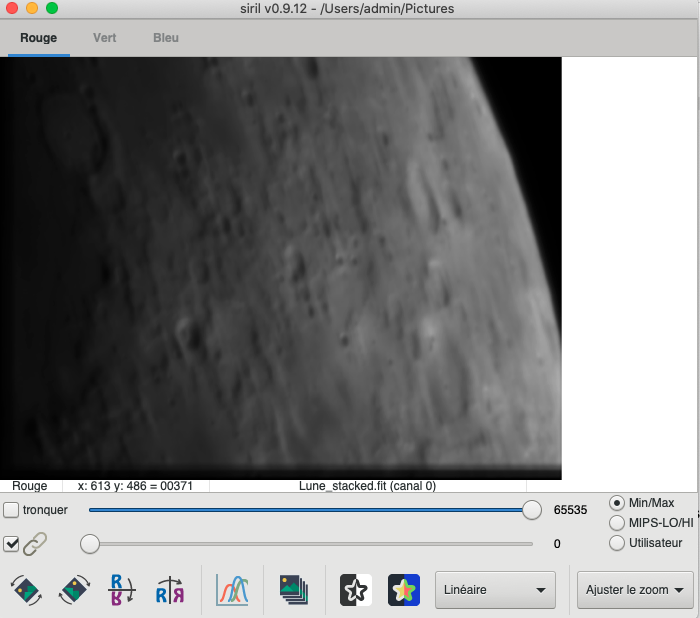Click the Rouge label in status bar

click(x=29, y=486)
